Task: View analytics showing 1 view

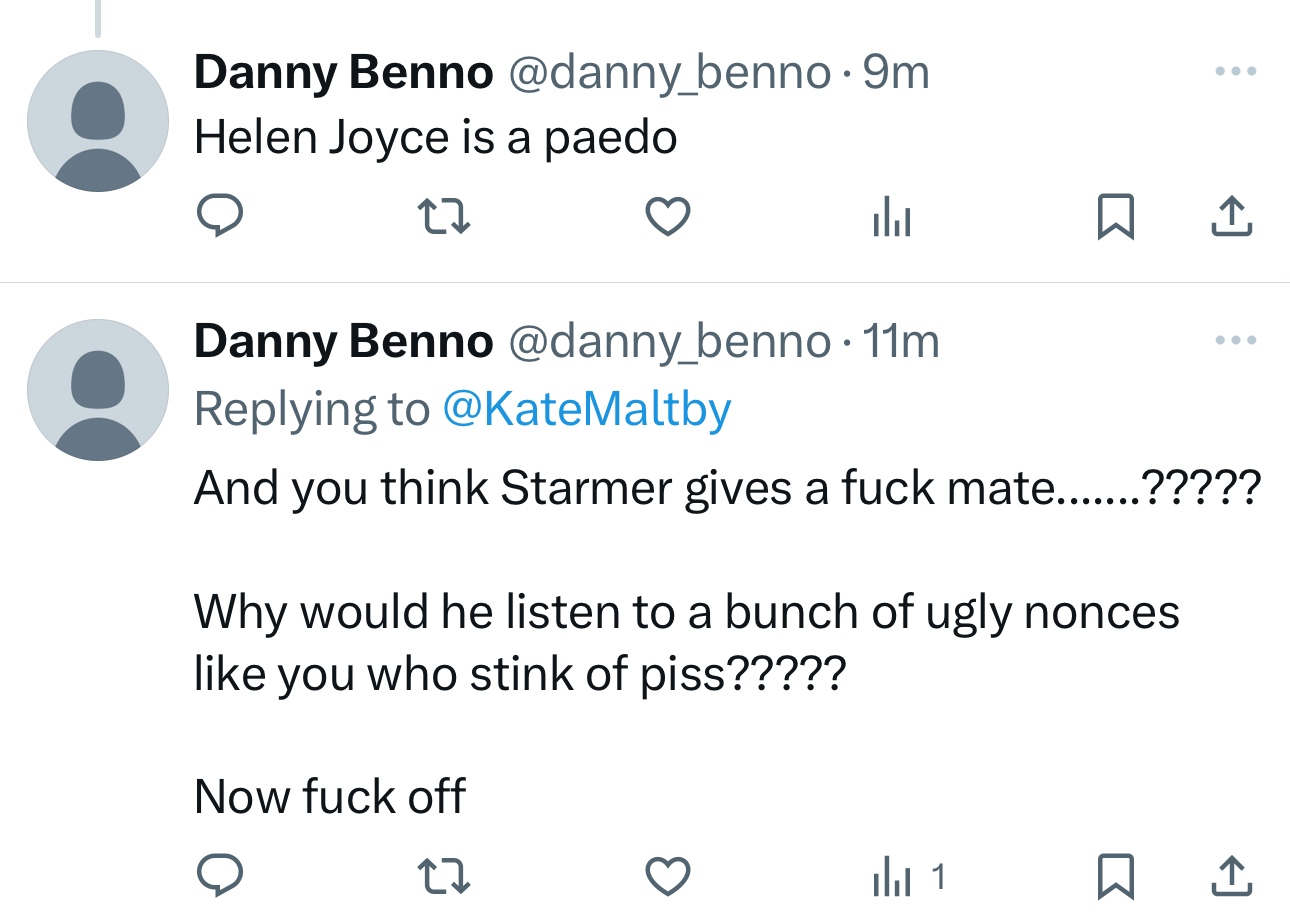Action: [905, 877]
